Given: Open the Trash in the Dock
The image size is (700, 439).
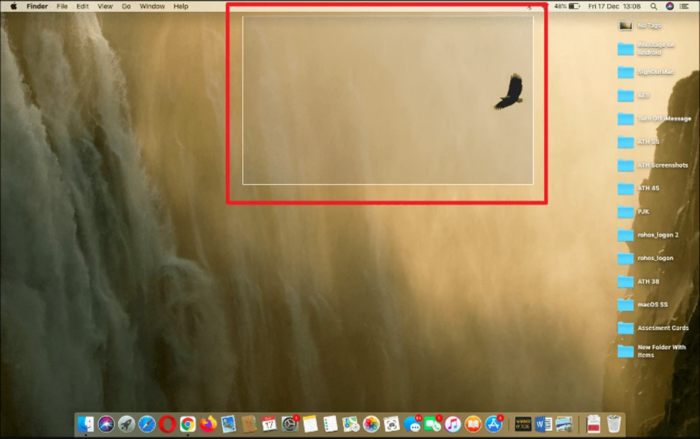Looking at the screenshot, I should pos(614,424).
